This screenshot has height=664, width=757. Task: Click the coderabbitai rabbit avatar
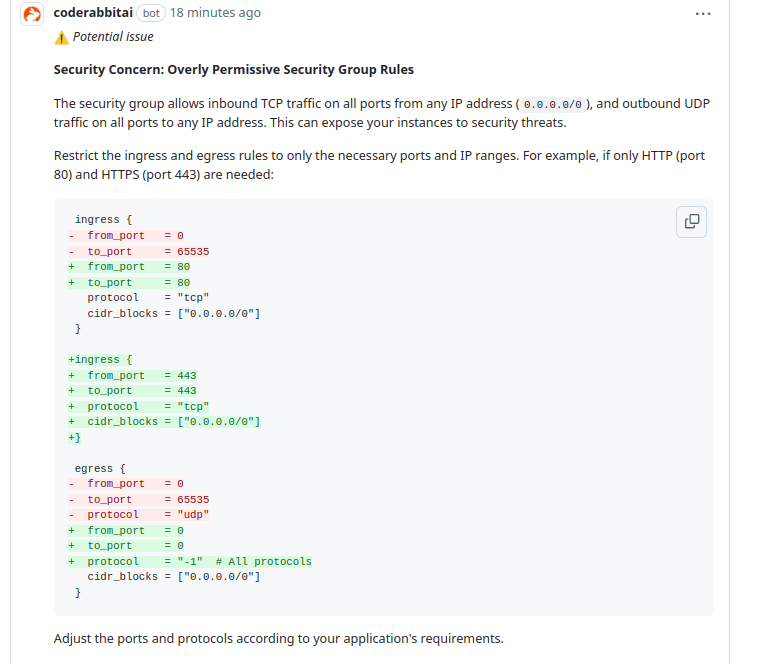[x=32, y=14]
